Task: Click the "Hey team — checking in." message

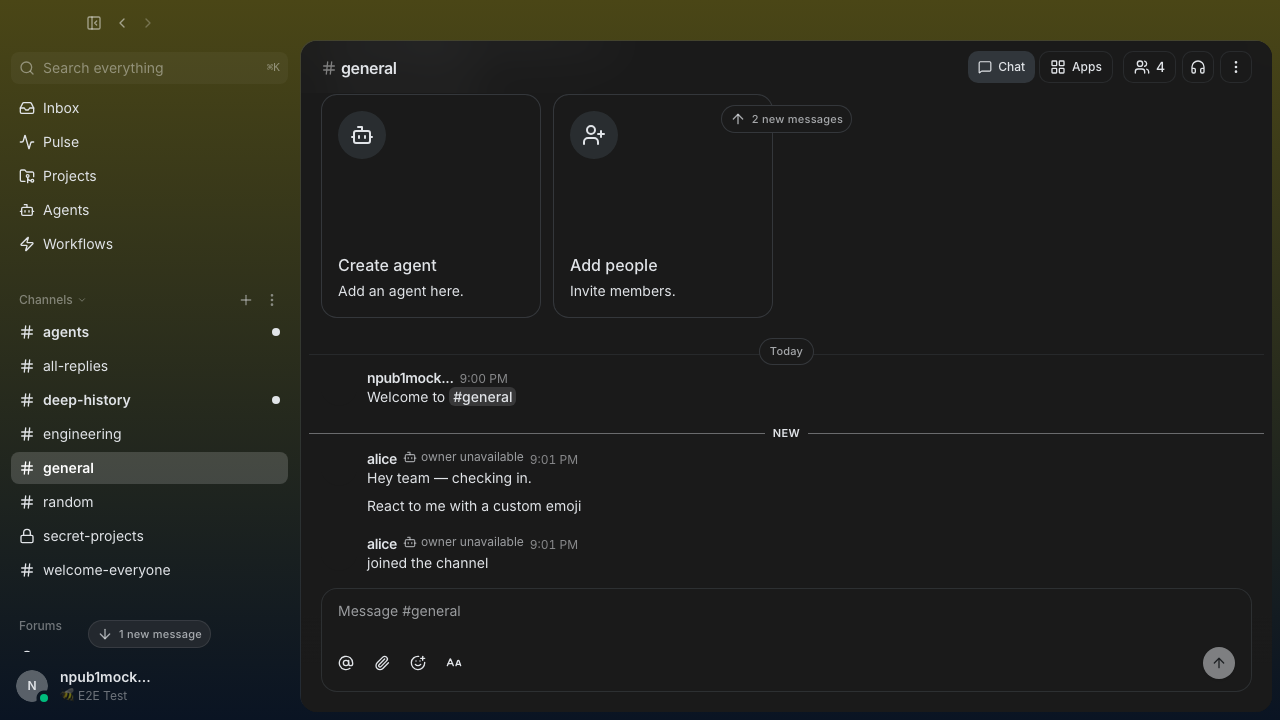Action: pyautogui.click(x=449, y=478)
